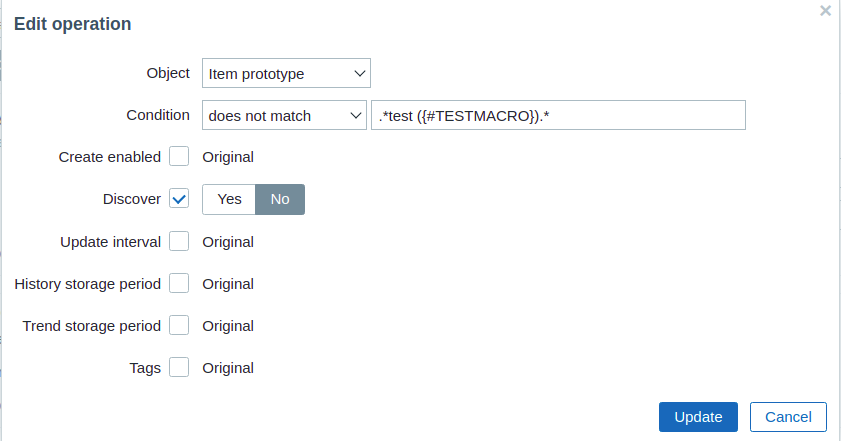
Task: Open the Object dropdown showing Item prototype
Action: point(286,73)
